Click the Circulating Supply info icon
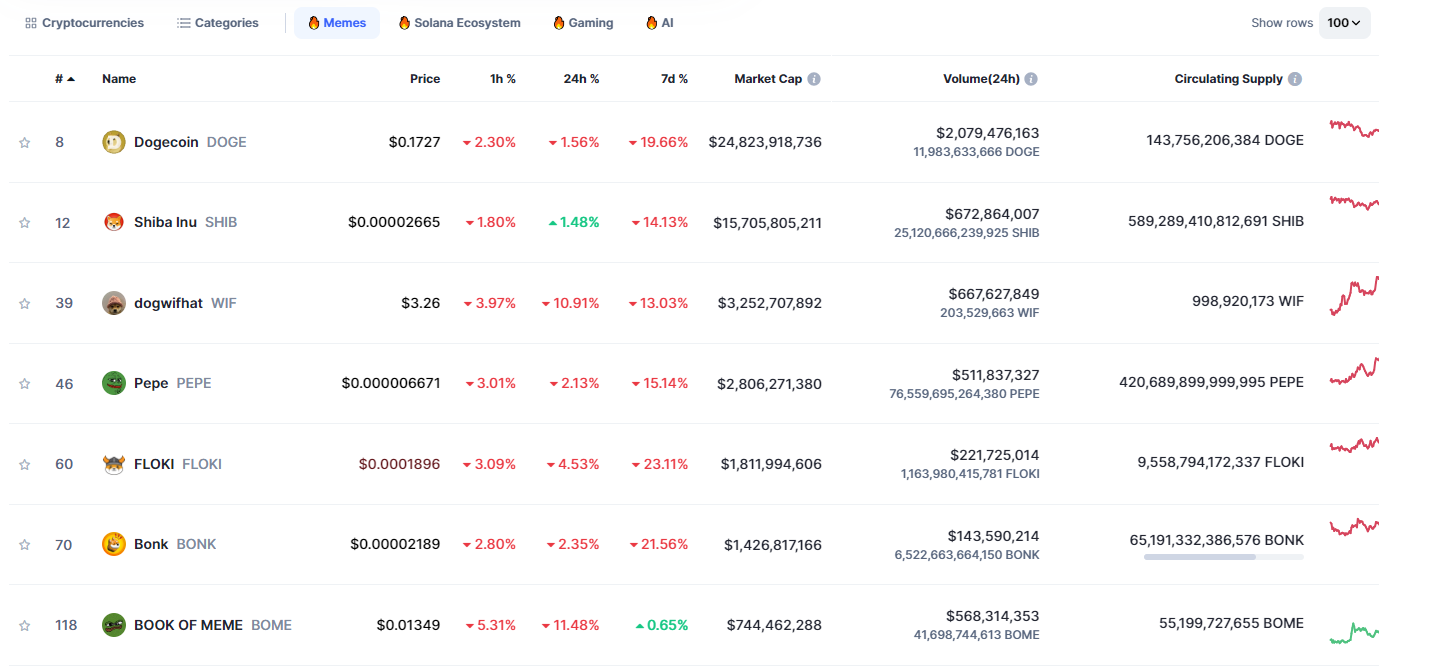Image resolution: width=1435 pixels, height=667 pixels. 1295,79
